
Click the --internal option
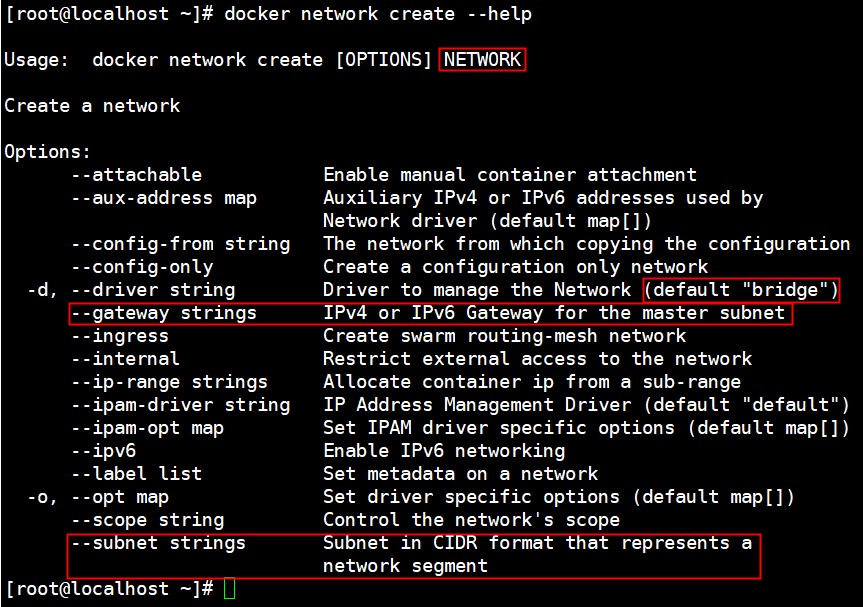pos(125,359)
